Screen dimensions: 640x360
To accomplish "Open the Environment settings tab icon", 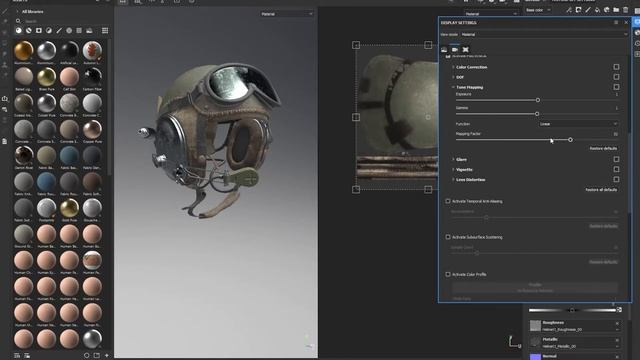I will coord(444,49).
